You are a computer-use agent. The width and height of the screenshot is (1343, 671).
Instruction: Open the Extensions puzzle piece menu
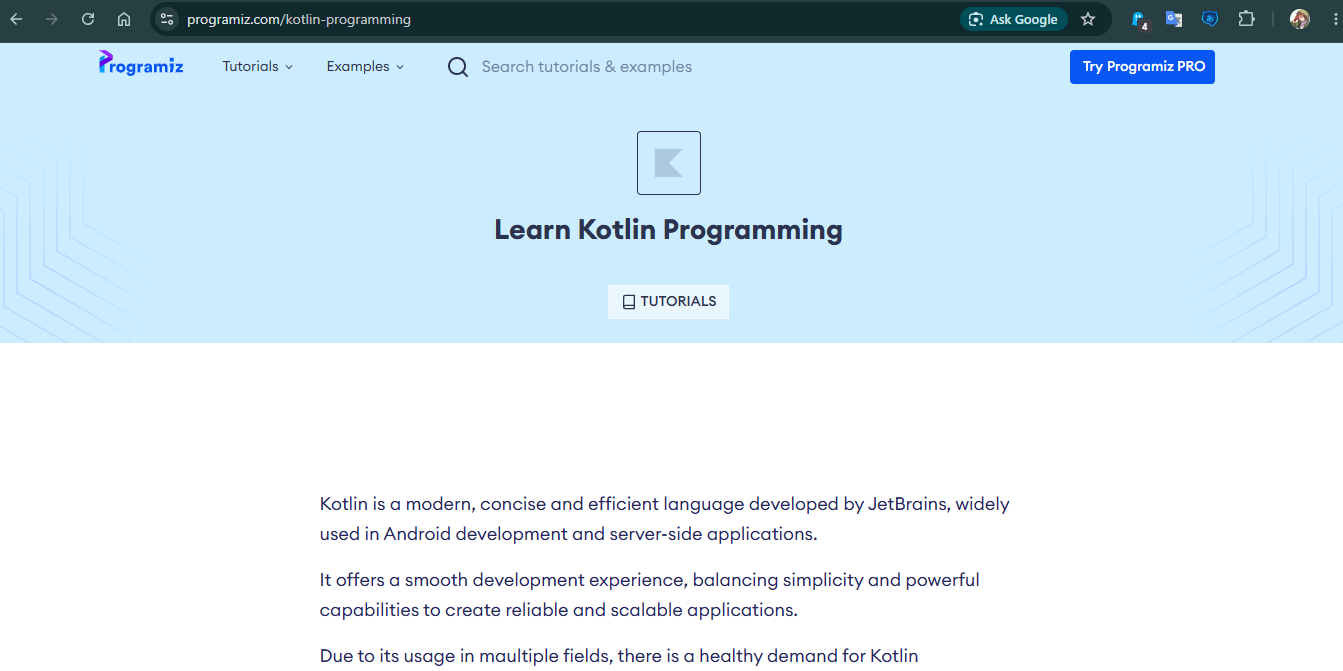pyautogui.click(x=1246, y=19)
